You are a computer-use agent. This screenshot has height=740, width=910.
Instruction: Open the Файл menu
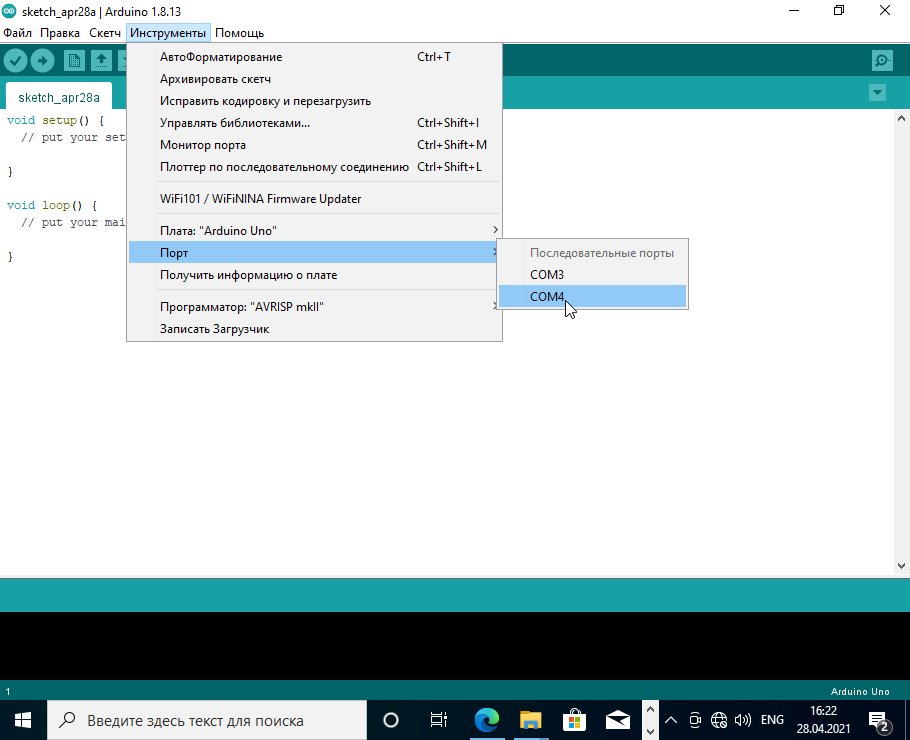[17, 33]
